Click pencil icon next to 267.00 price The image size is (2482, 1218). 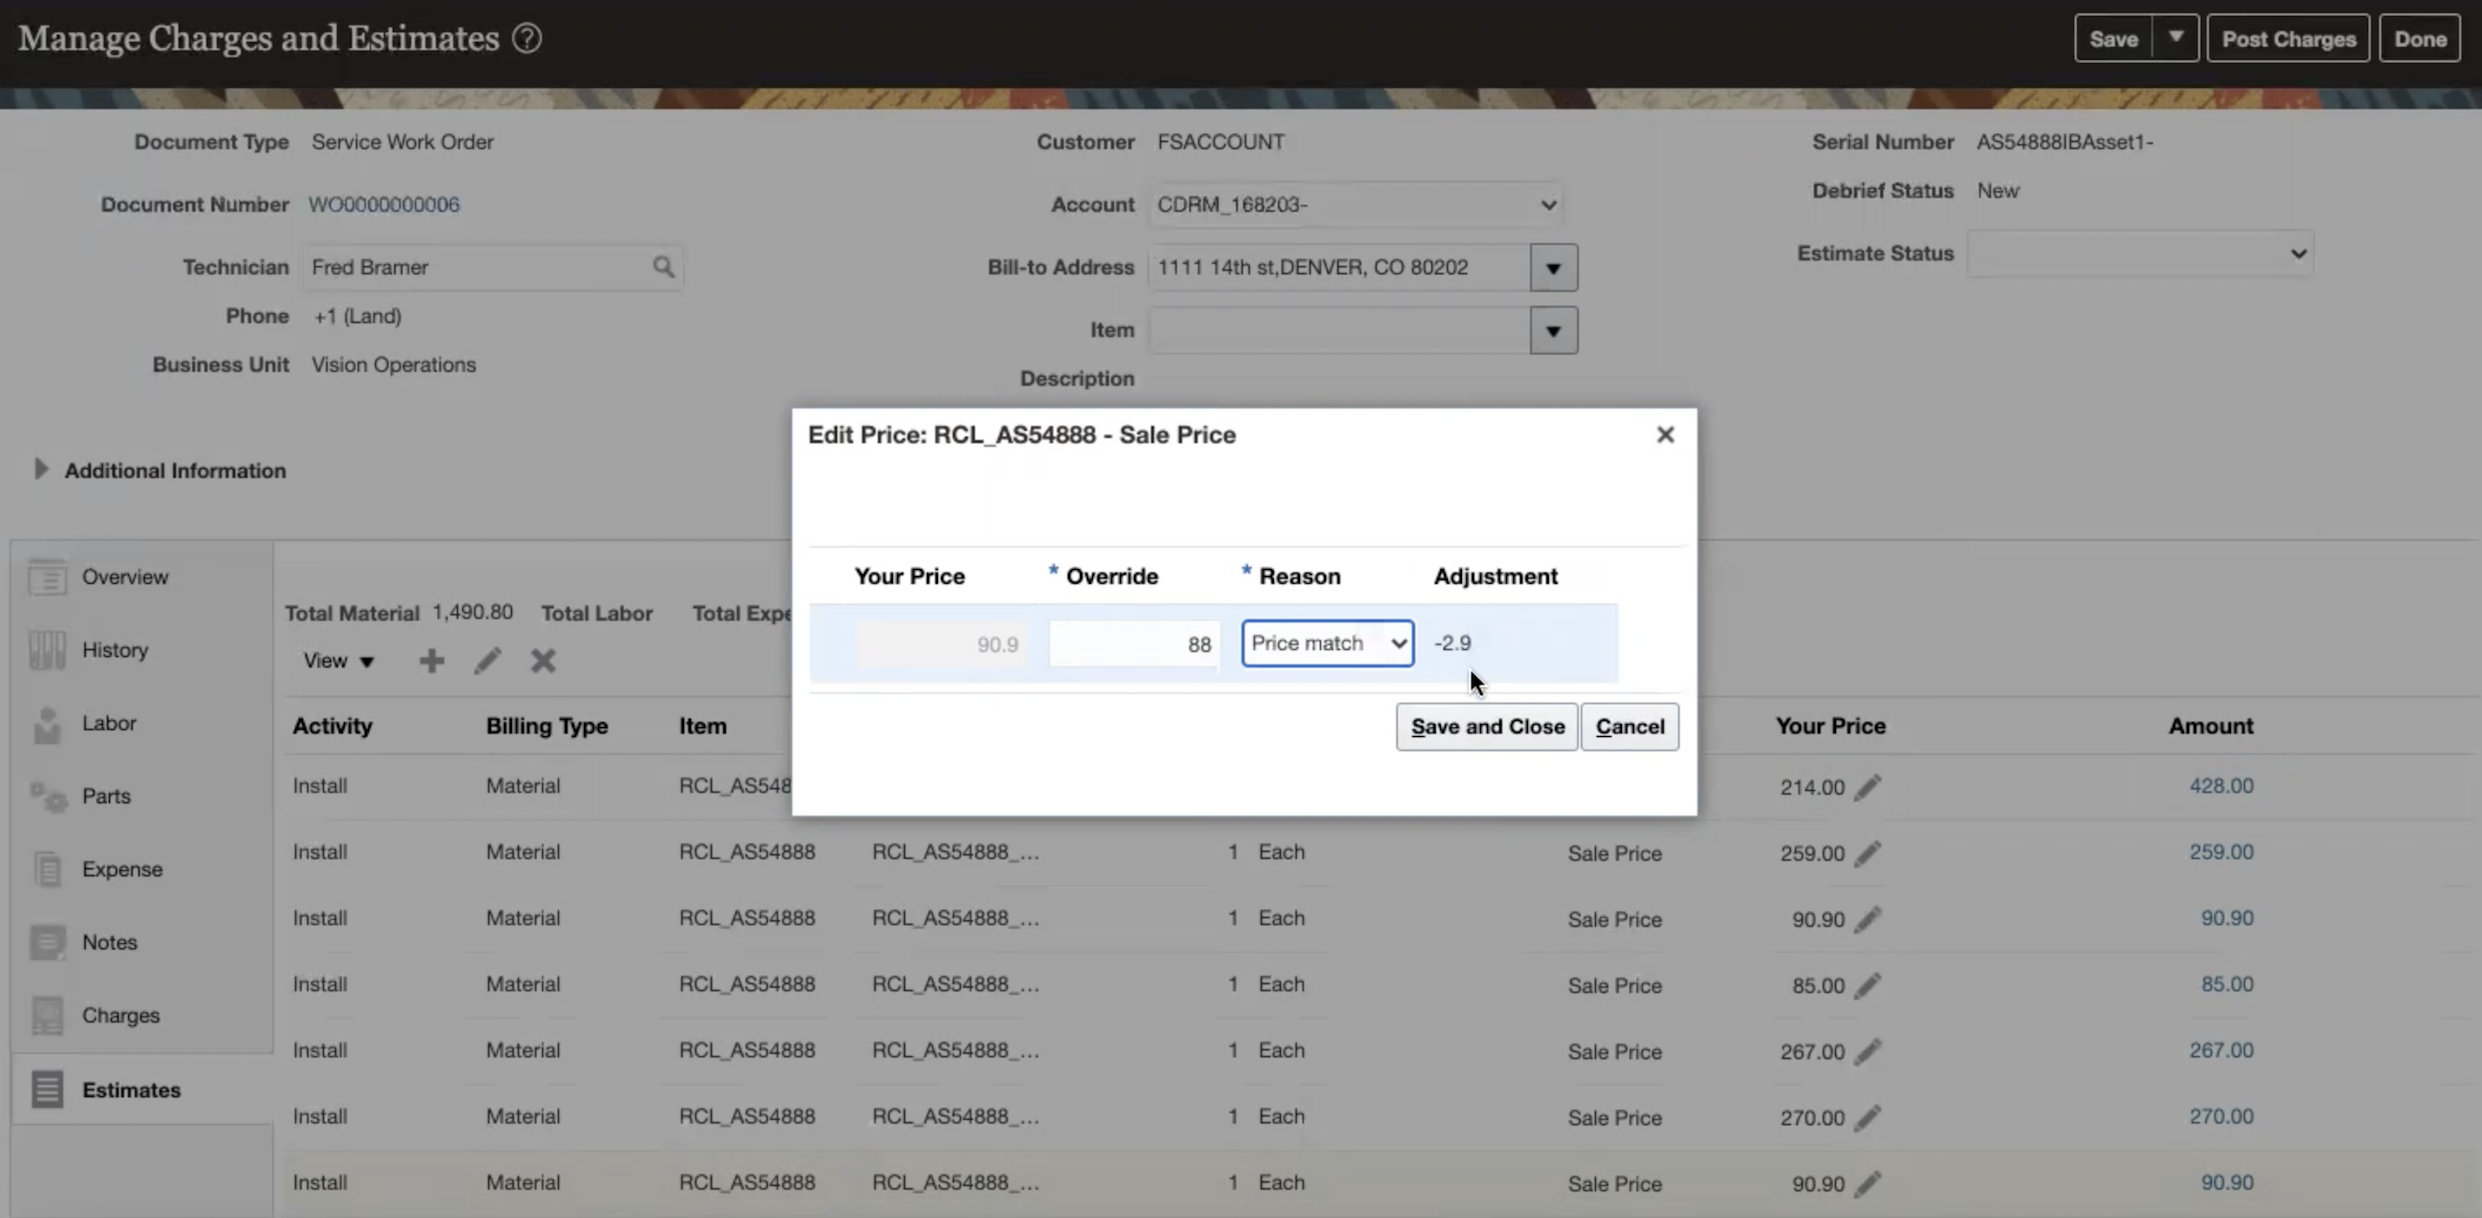point(1867,1051)
